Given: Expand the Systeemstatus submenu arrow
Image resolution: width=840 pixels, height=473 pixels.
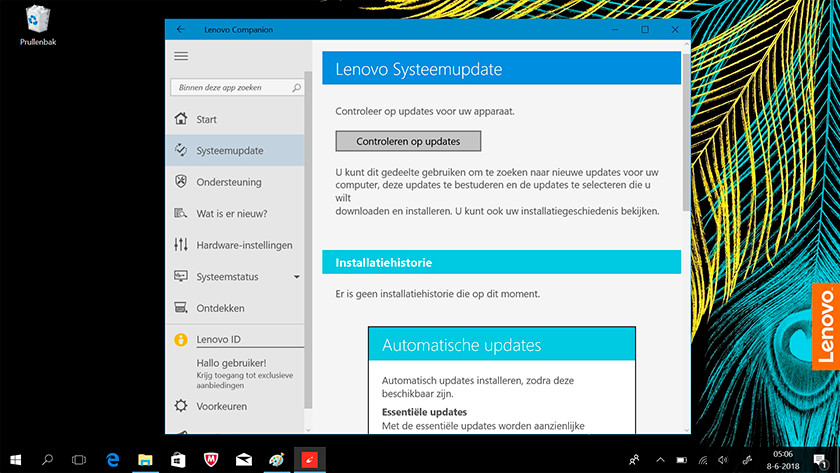Looking at the screenshot, I should coord(296,276).
